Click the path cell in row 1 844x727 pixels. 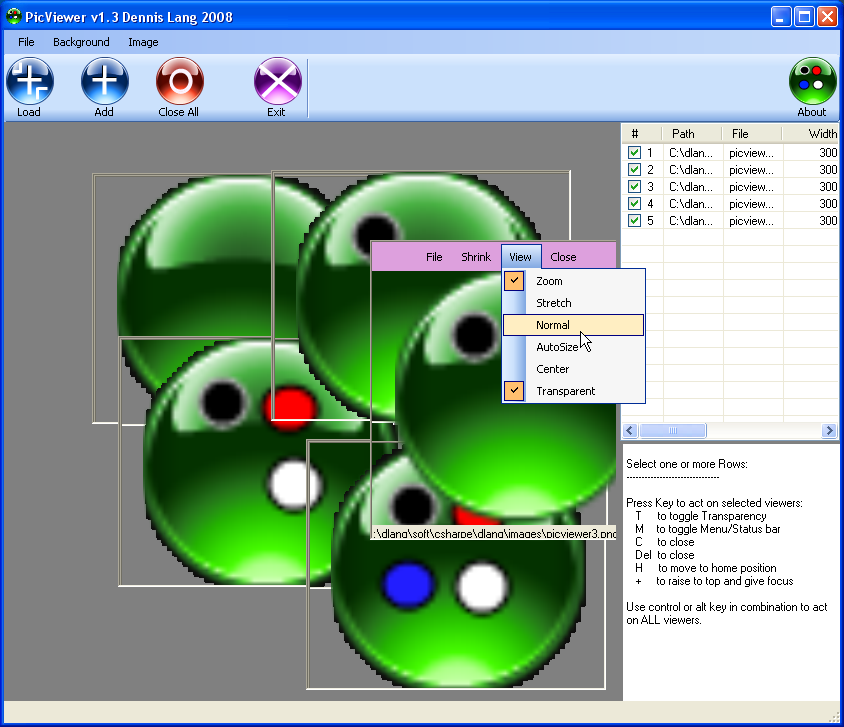click(x=691, y=153)
